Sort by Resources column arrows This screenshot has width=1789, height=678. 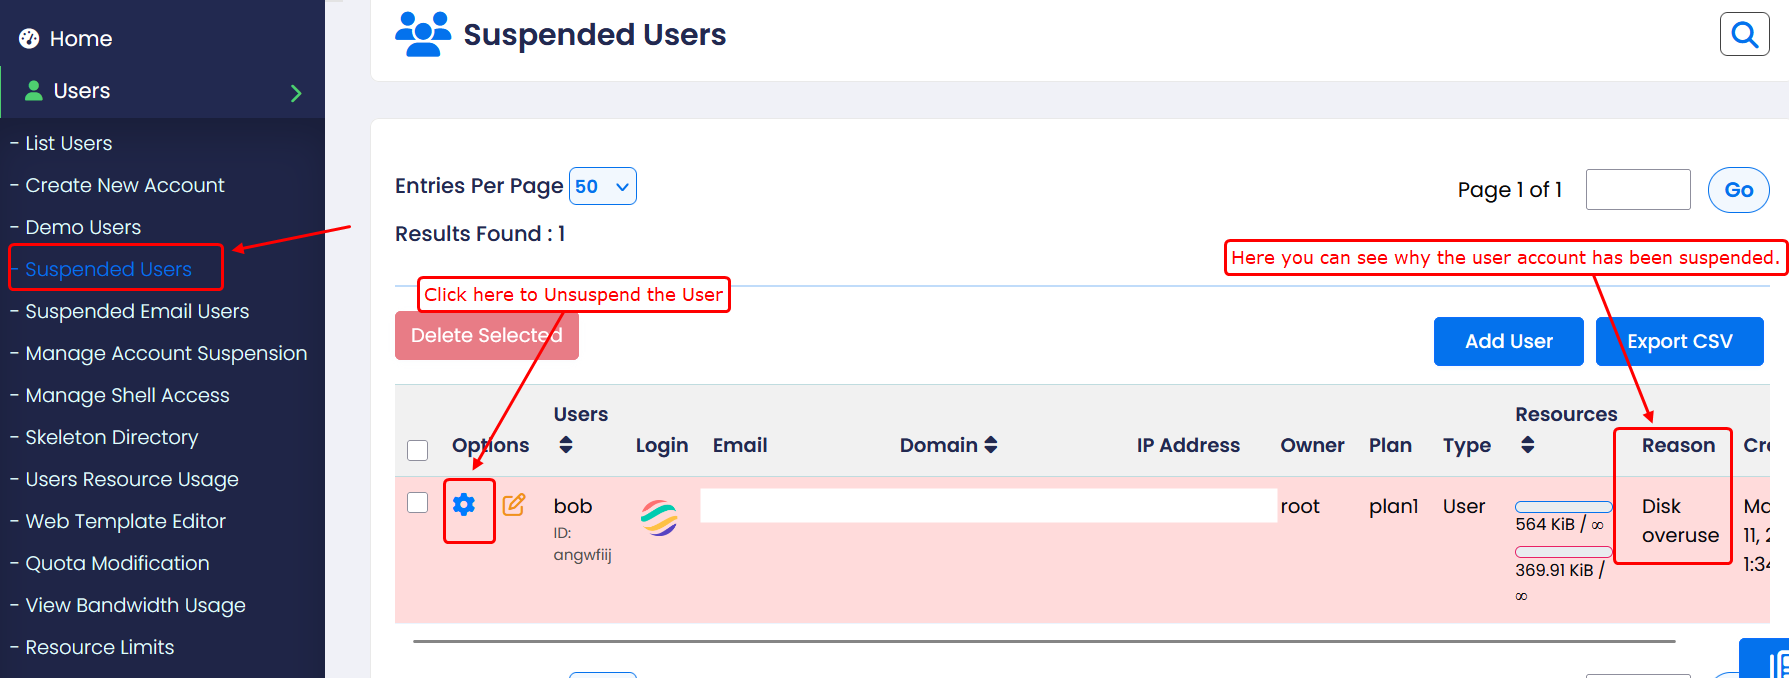pyautogui.click(x=1527, y=445)
